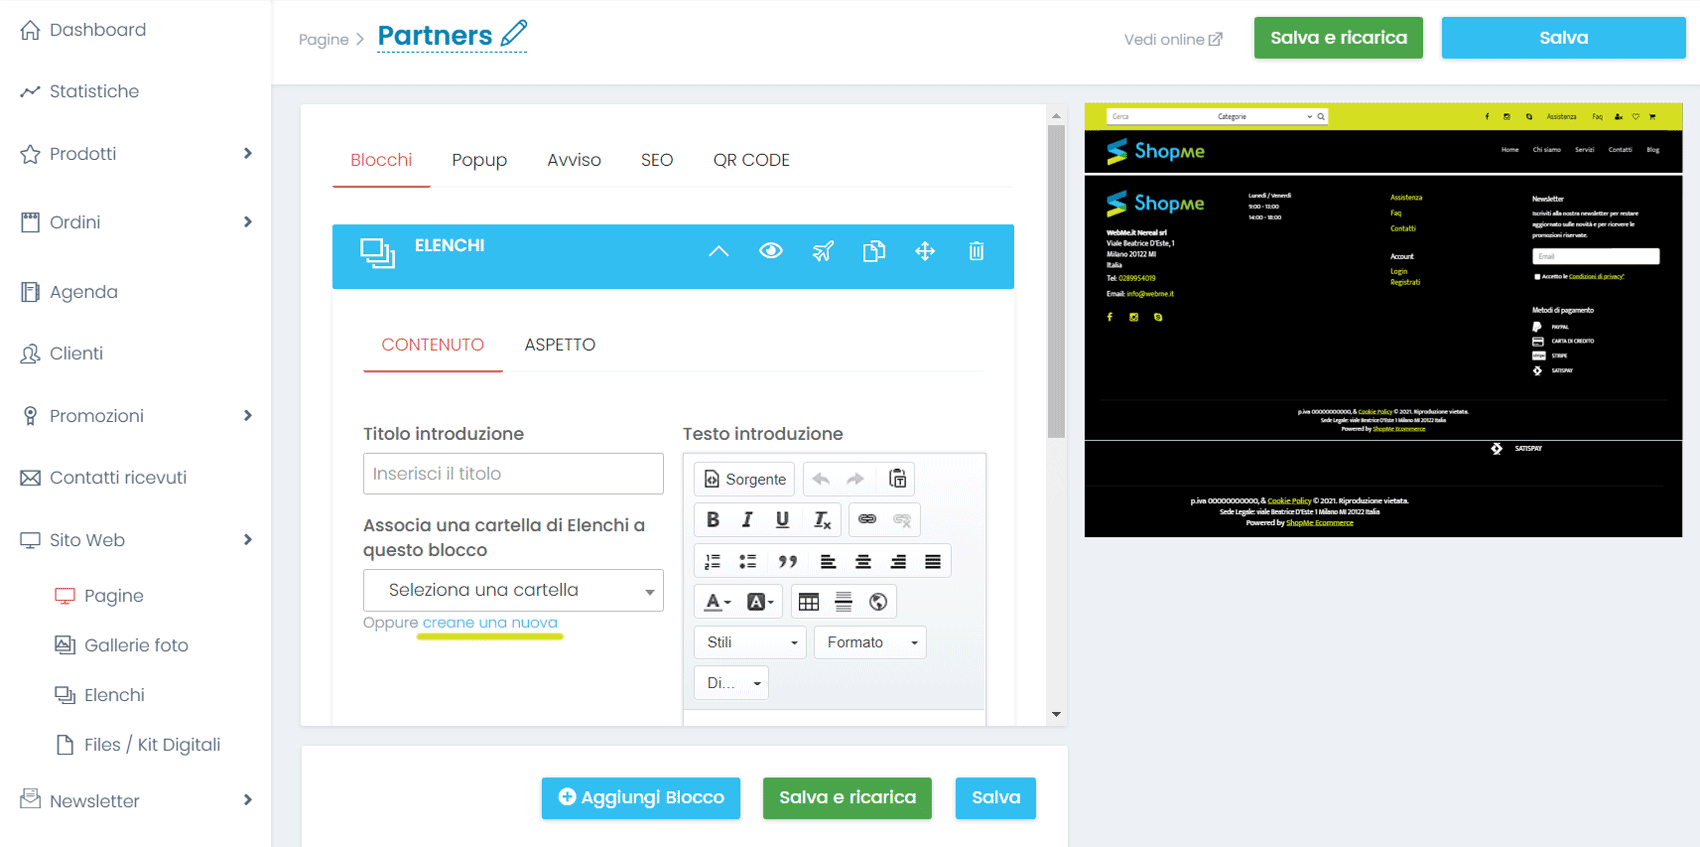Click the move arrows icon in ELENCHI header
The image size is (1700, 847).
click(x=925, y=251)
